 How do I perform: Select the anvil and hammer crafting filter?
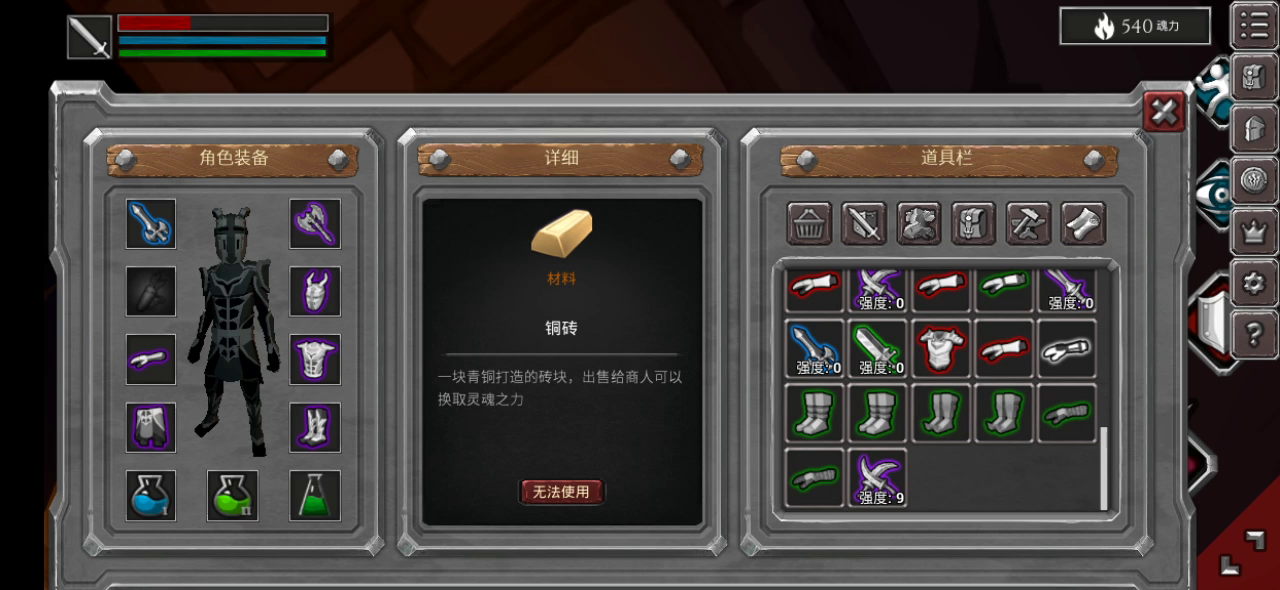pos(1028,224)
